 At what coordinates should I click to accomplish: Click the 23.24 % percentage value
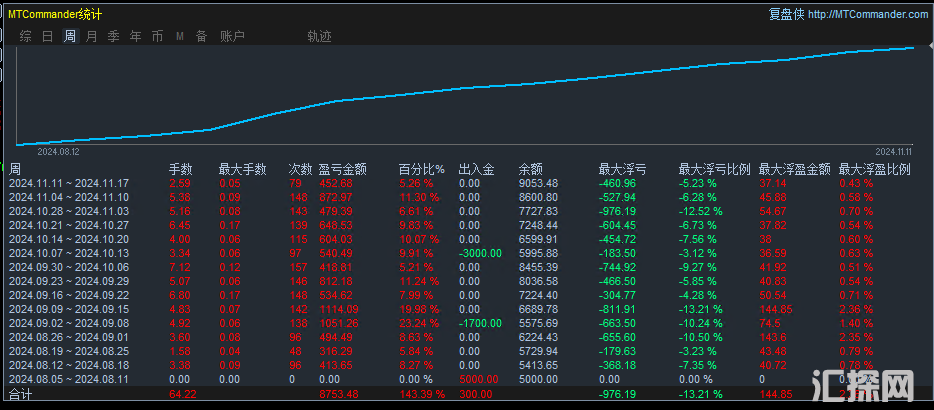(x=419, y=323)
